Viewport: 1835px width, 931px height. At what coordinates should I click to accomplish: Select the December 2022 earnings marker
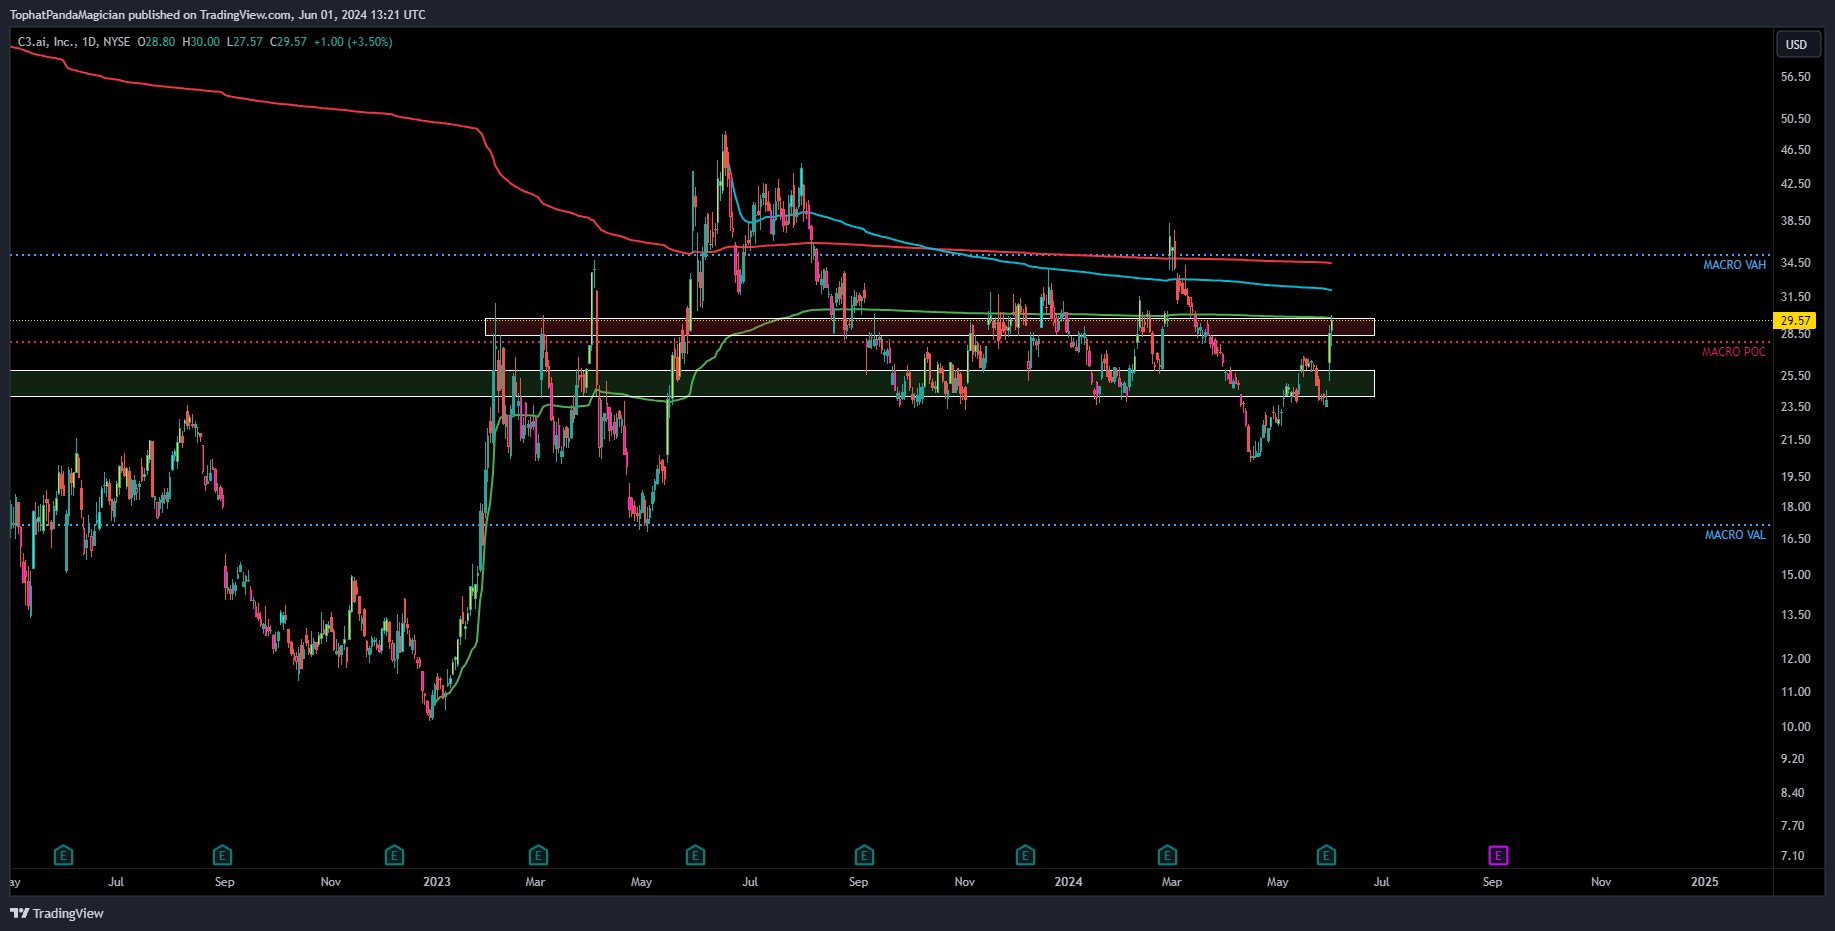pos(394,855)
